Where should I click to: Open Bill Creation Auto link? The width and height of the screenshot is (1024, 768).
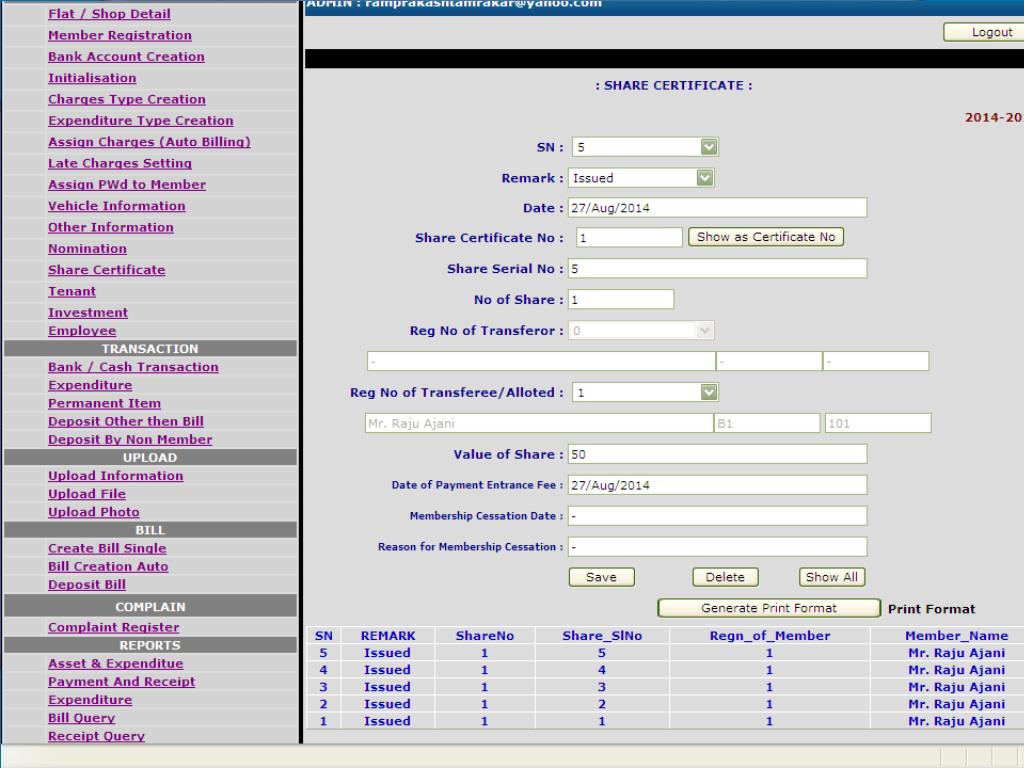point(108,567)
